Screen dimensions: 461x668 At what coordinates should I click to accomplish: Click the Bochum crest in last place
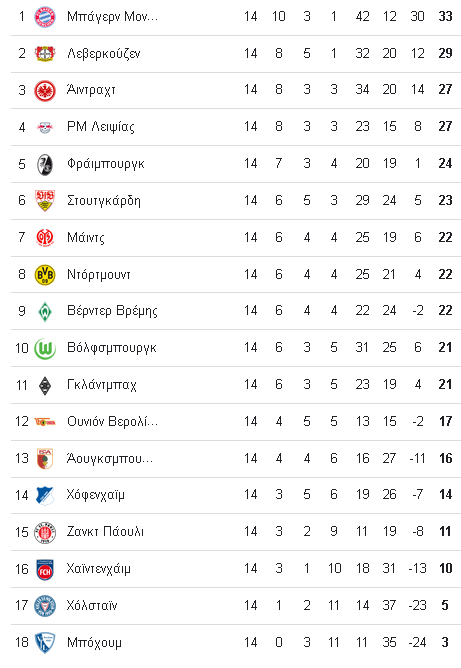click(45, 642)
